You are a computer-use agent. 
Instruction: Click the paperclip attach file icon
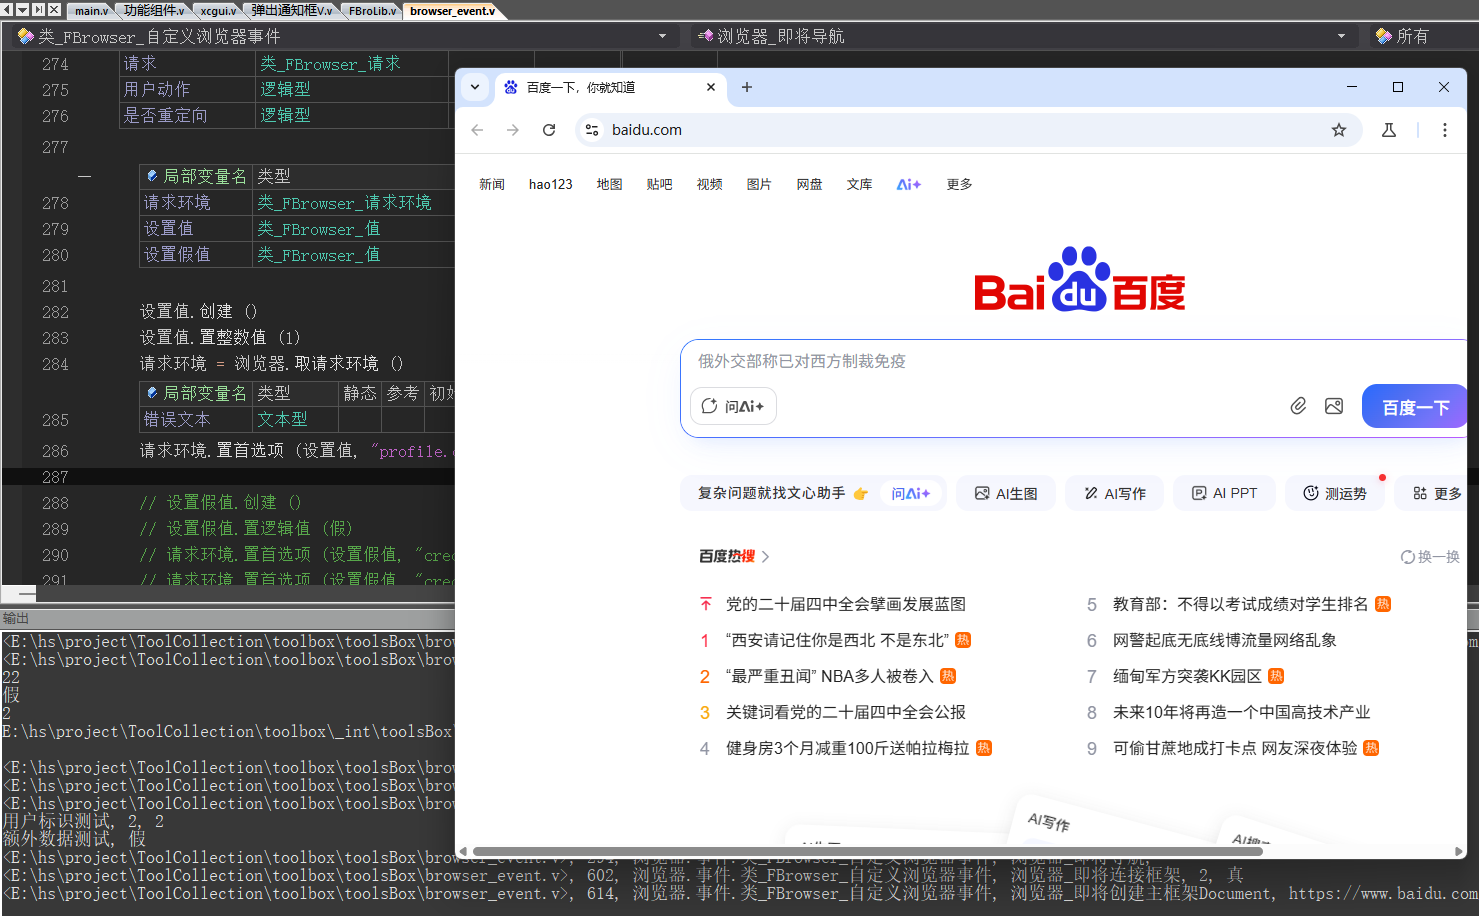(1298, 406)
